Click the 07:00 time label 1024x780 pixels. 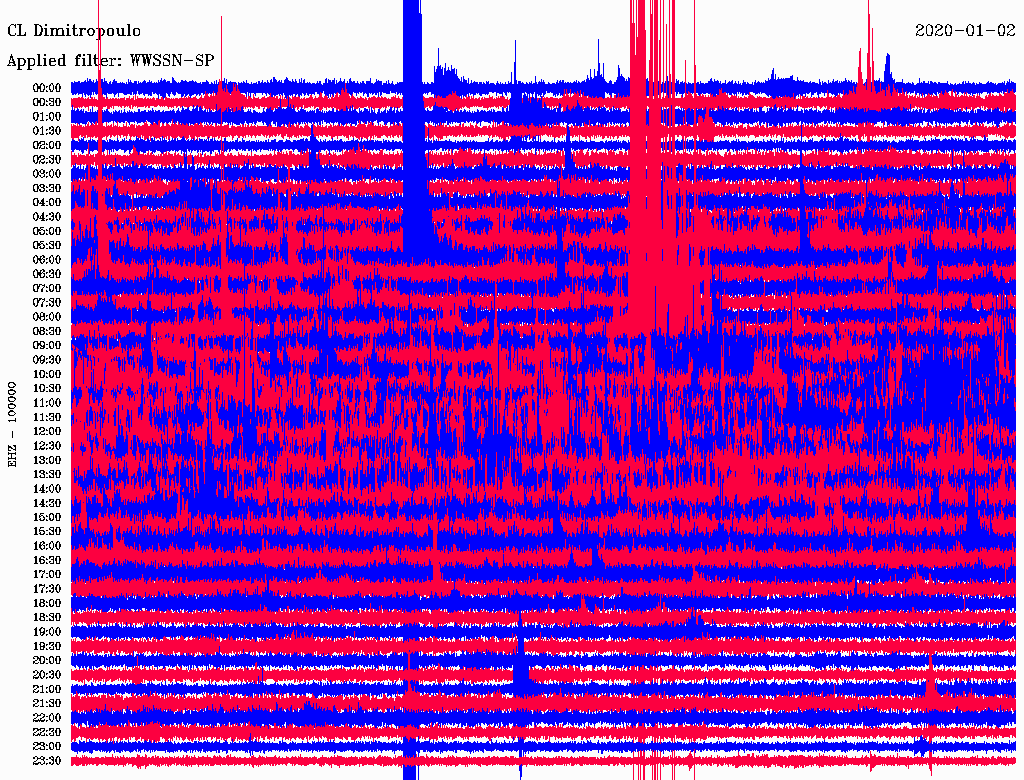coord(47,288)
